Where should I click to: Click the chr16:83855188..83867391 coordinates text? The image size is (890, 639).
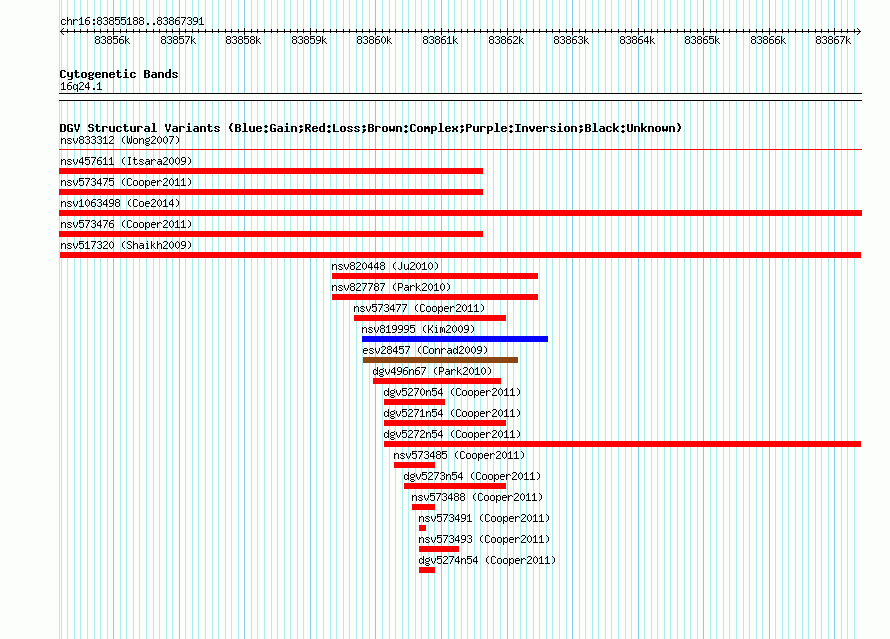click(132, 21)
